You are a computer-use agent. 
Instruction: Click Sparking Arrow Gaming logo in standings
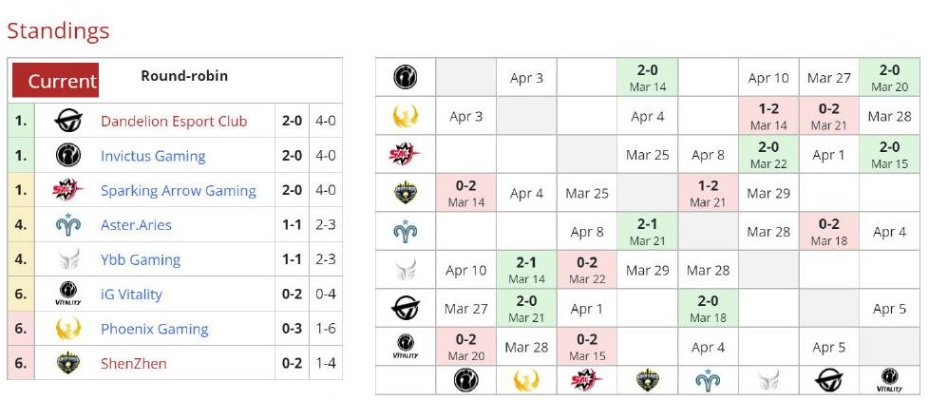pyautogui.click(x=69, y=190)
